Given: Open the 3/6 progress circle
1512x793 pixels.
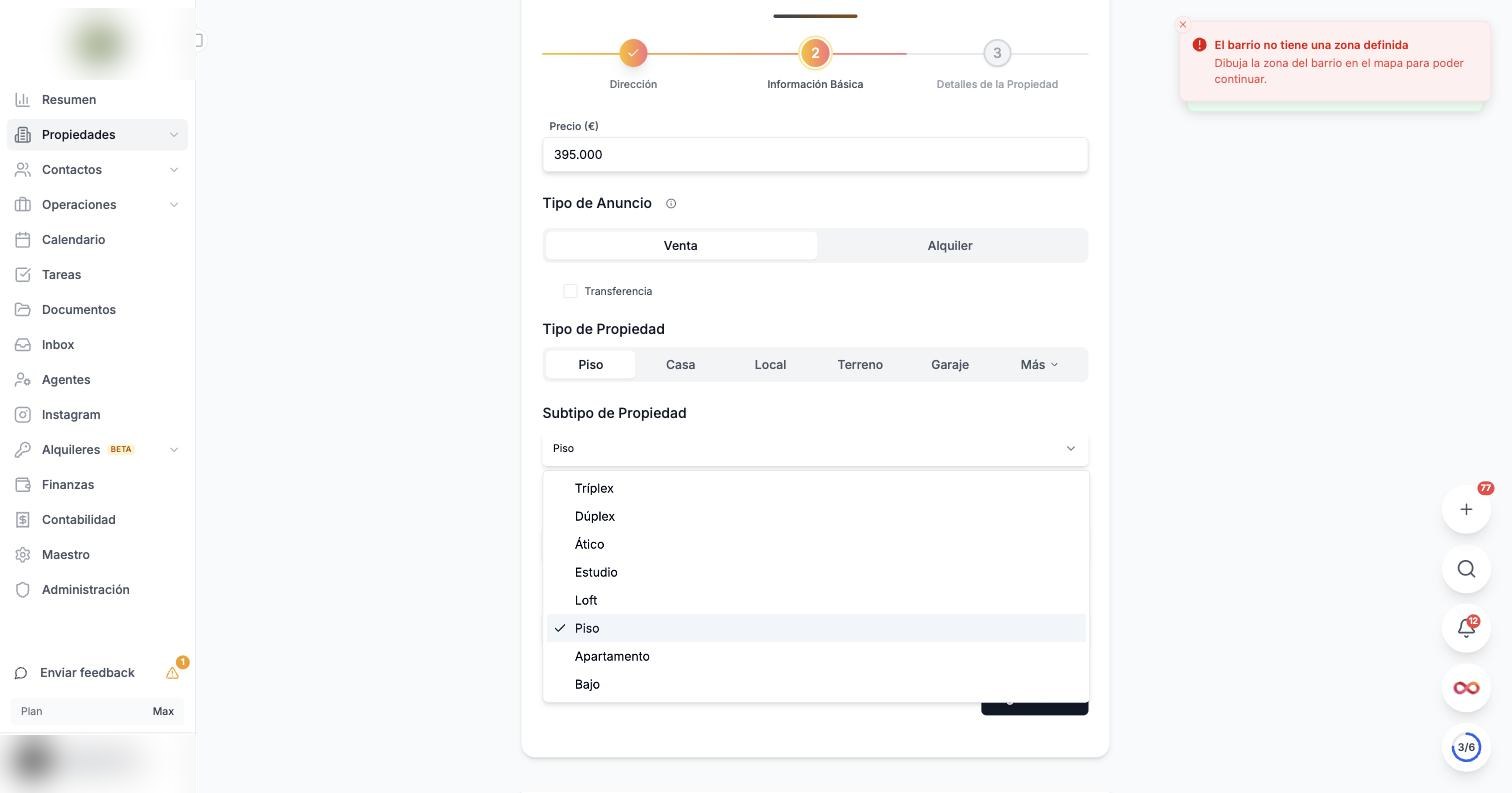Looking at the screenshot, I should coord(1466,747).
